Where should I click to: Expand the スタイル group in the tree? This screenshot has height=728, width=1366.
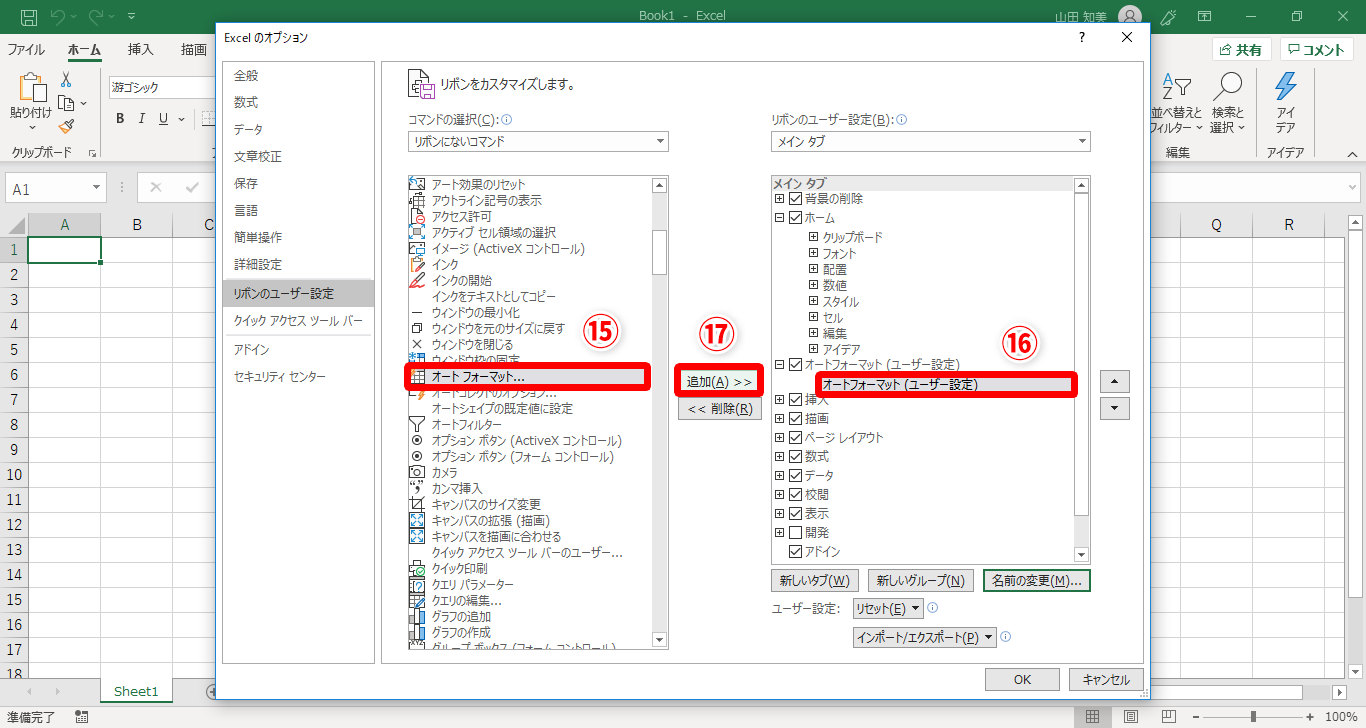814,301
